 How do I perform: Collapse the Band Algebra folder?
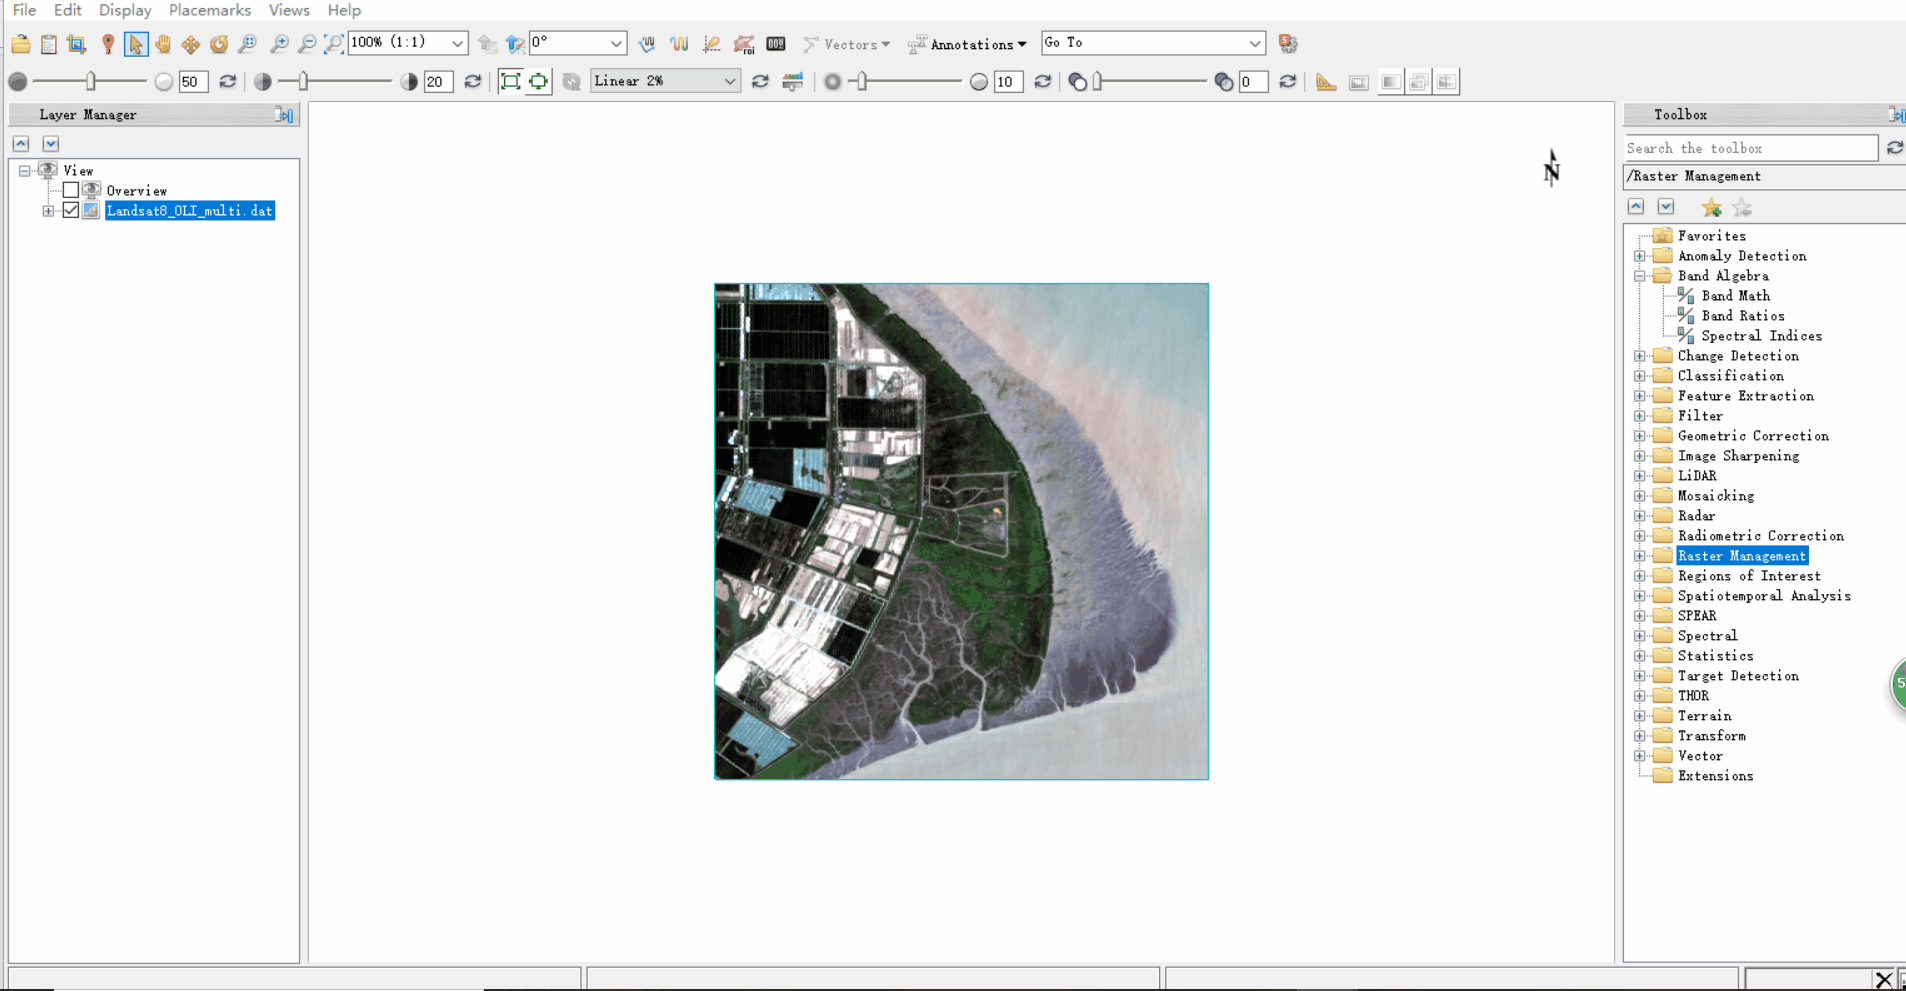[1640, 276]
